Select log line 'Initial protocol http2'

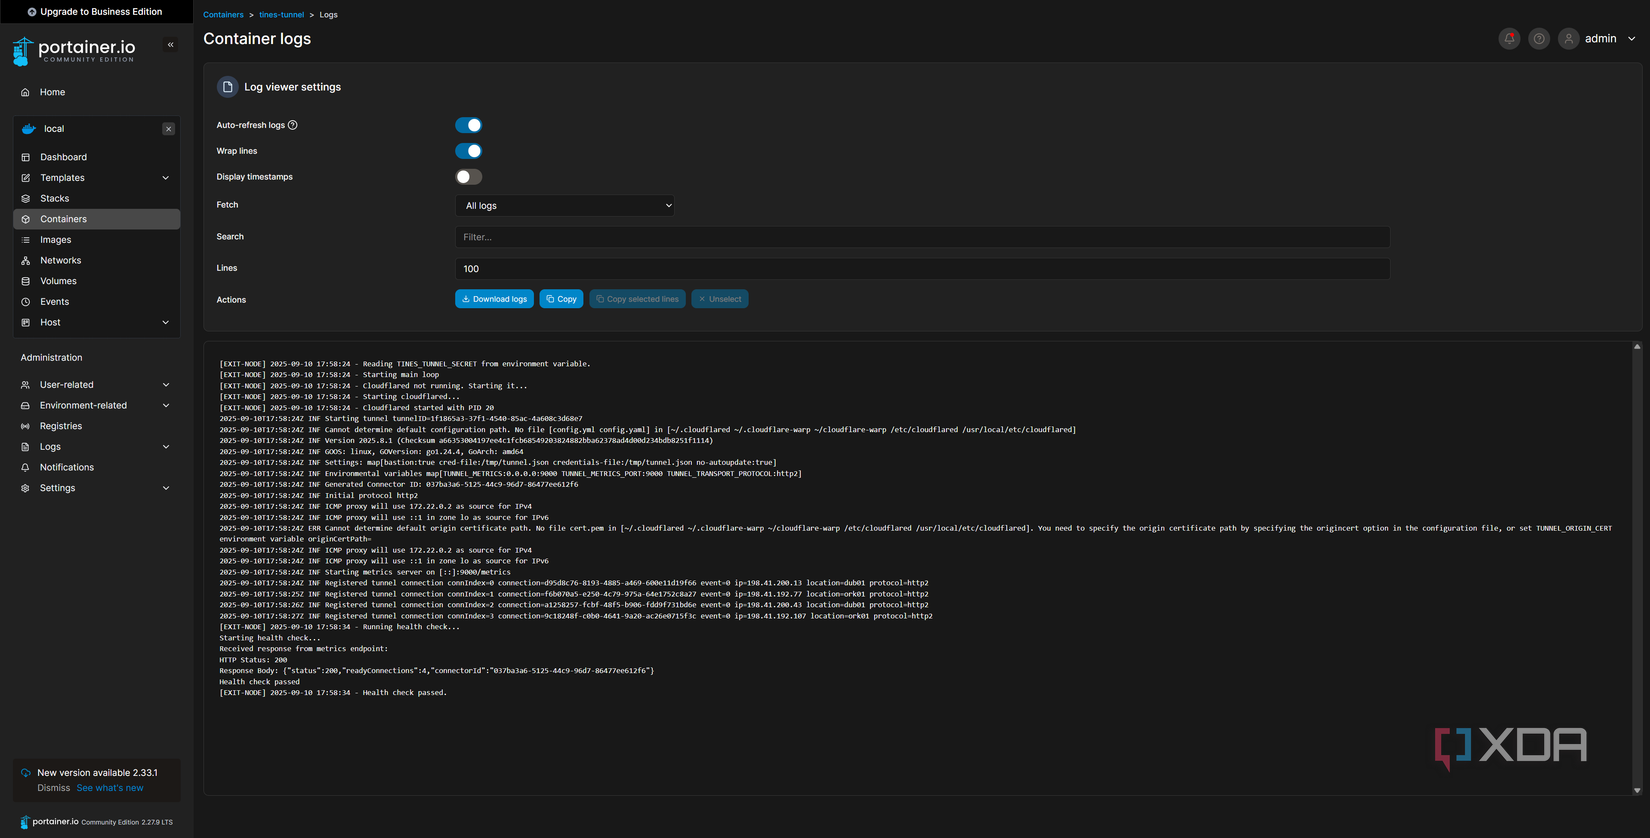click(319, 496)
